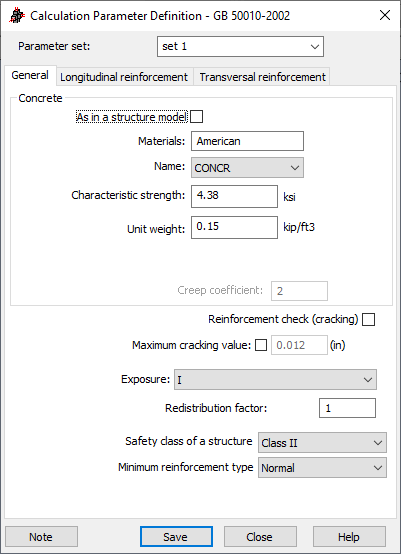Switch to the Longitudinal reinforcement tab
The width and height of the screenshot is (401, 554).
(124, 77)
